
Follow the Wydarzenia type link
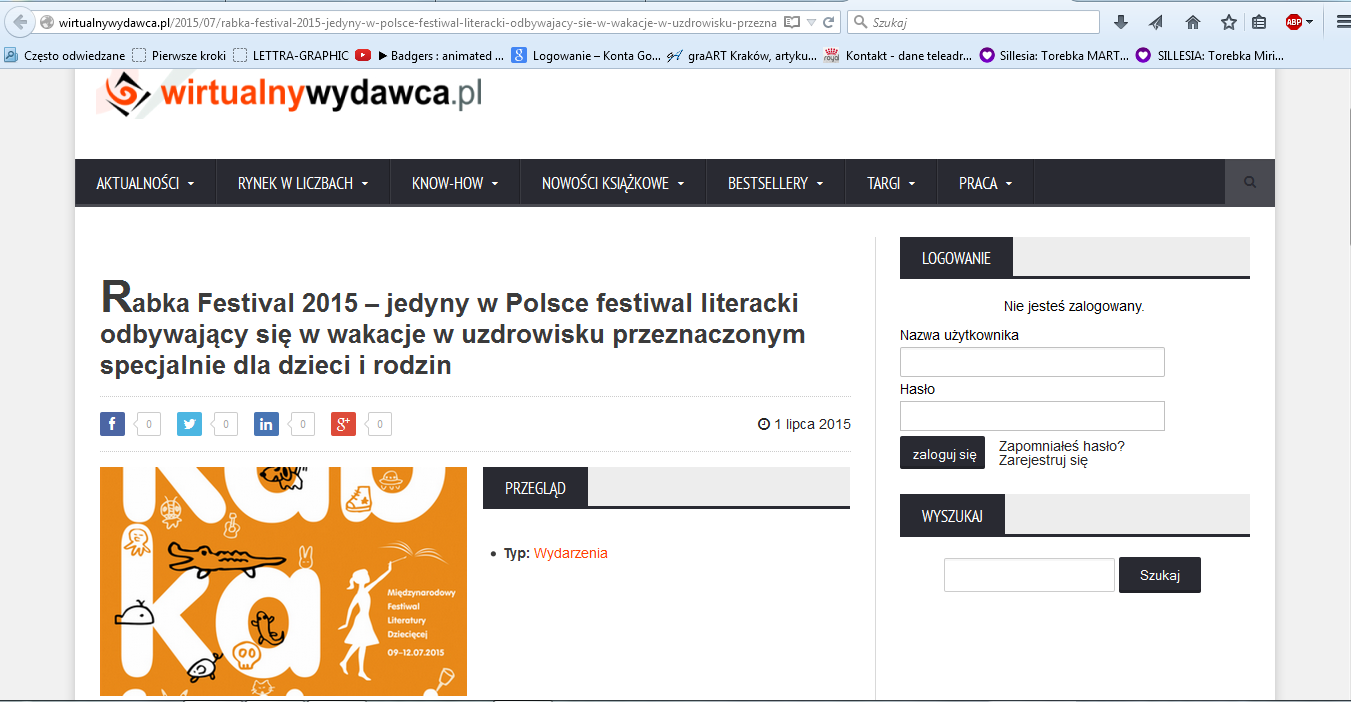click(x=571, y=553)
